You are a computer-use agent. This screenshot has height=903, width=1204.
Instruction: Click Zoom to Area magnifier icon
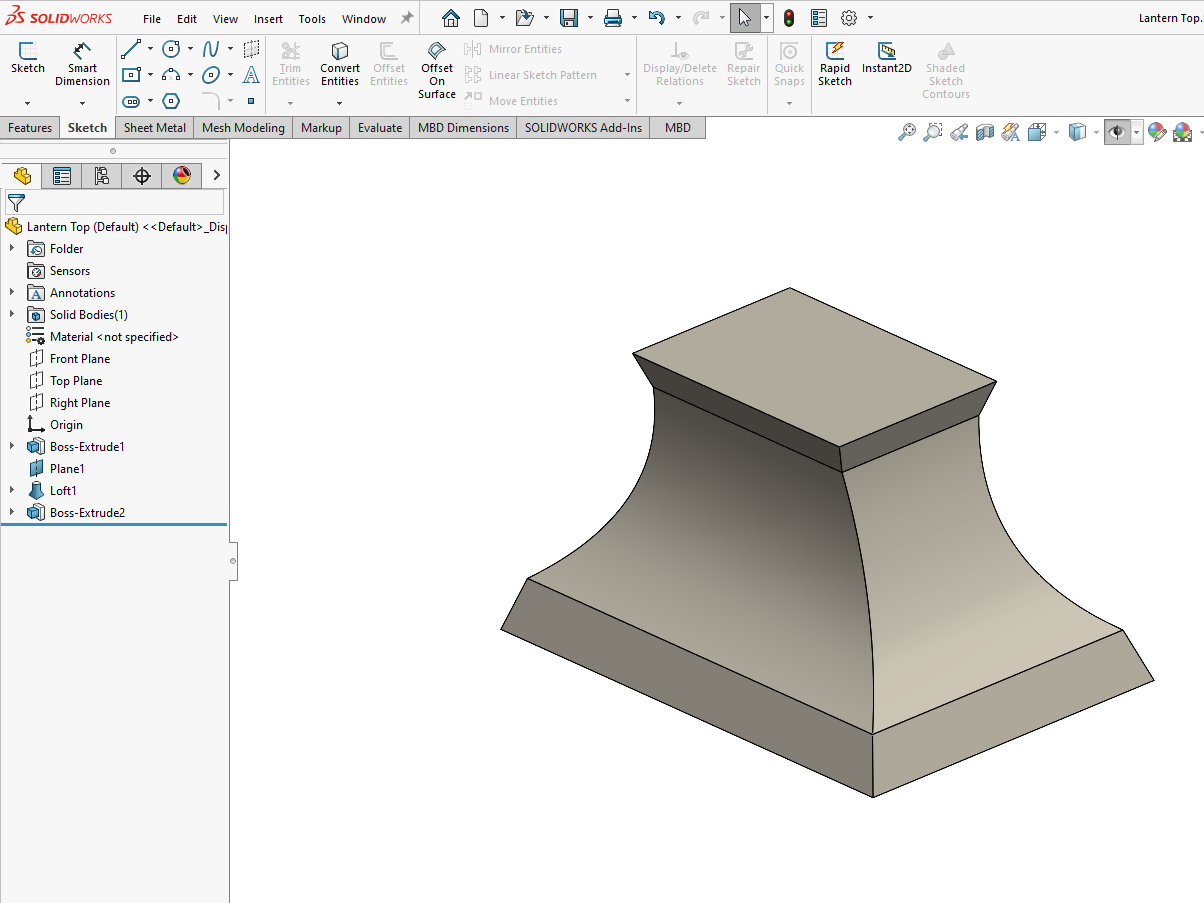coord(933,132)
